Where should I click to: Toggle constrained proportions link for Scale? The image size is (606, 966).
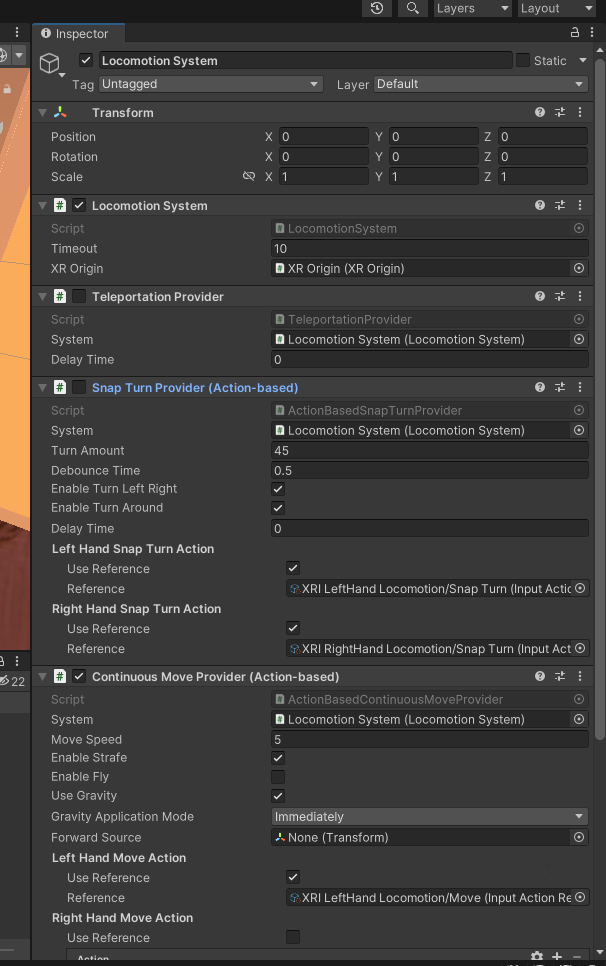pos(249,177)
